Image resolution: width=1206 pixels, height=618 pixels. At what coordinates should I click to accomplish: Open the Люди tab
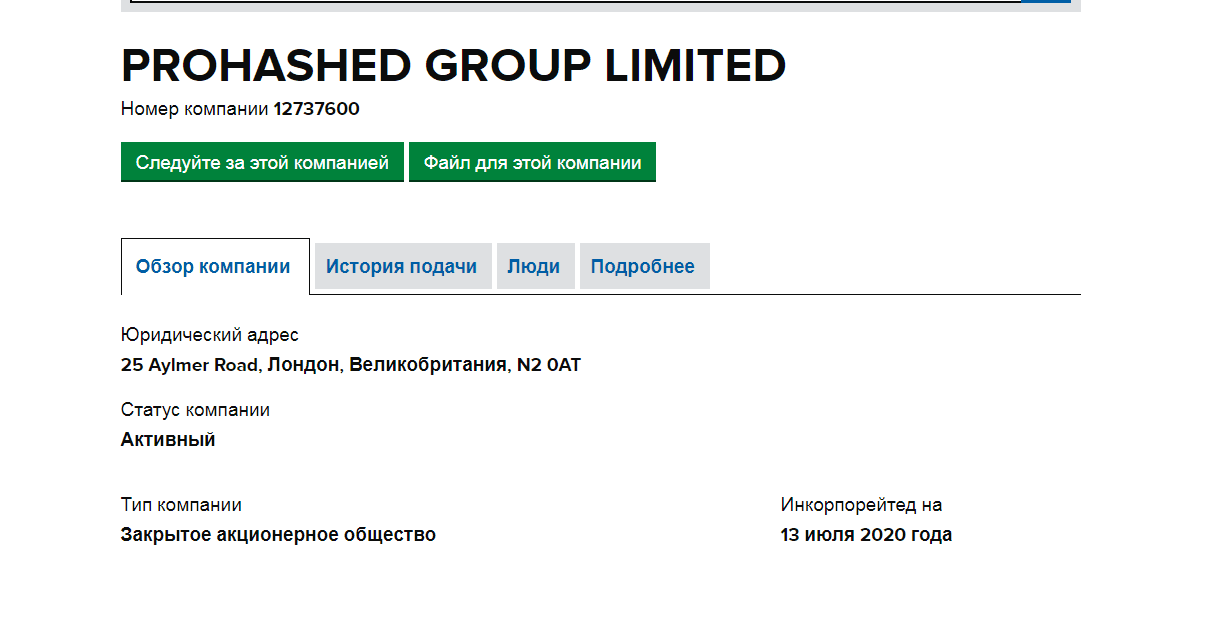tap(534, 267)
